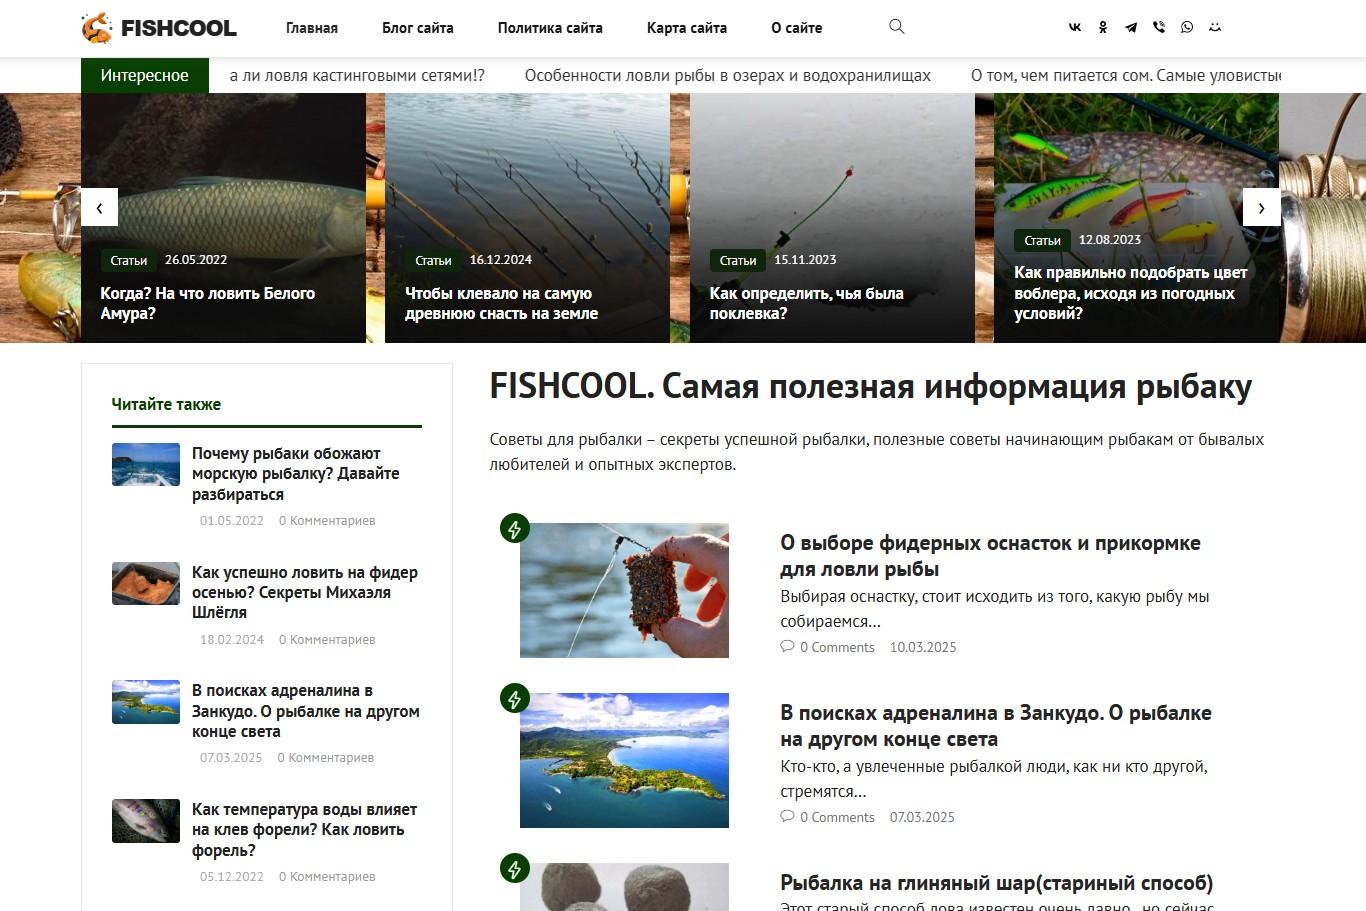
Task: Open ticker link about what catfish eat
Action: point(1126,75)
